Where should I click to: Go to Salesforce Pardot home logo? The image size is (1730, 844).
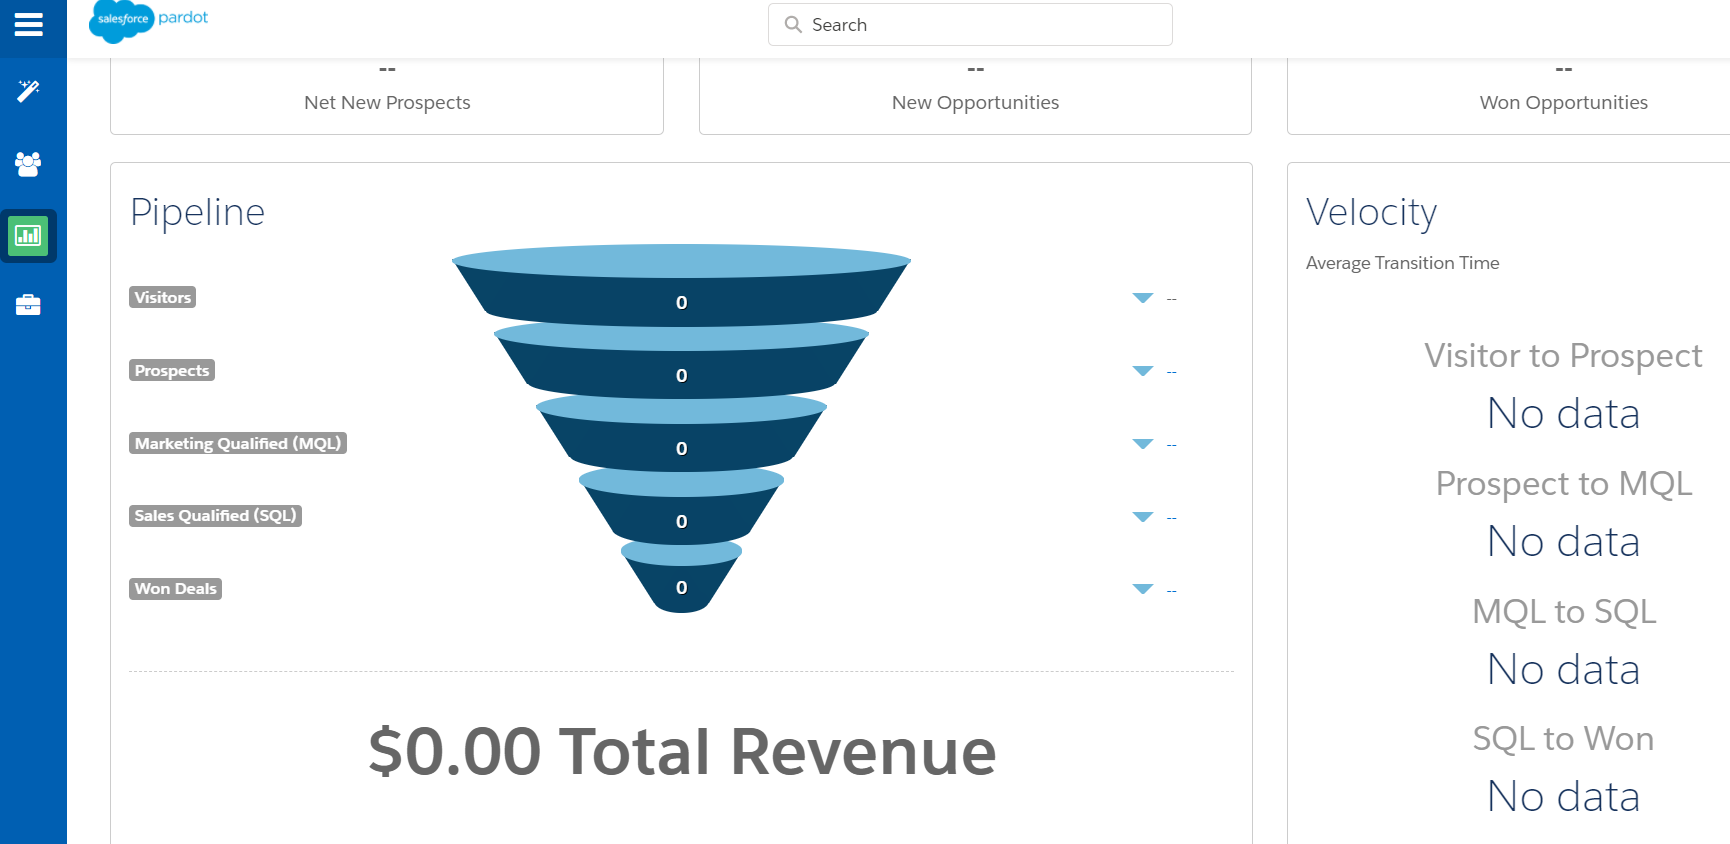(x=149, y=21)
